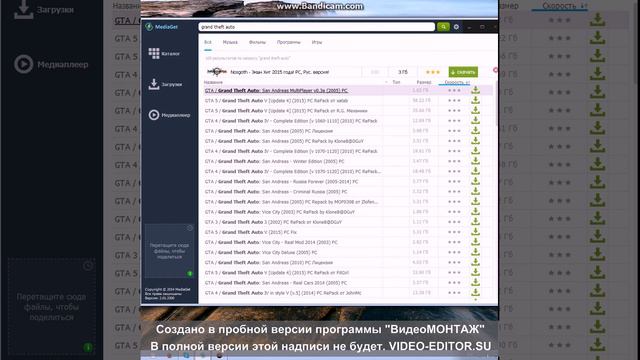Select title 'Grand Theft Auto V (2015) PC Fix'
Screen dimensions: 640x360
[x=251, y=232]
